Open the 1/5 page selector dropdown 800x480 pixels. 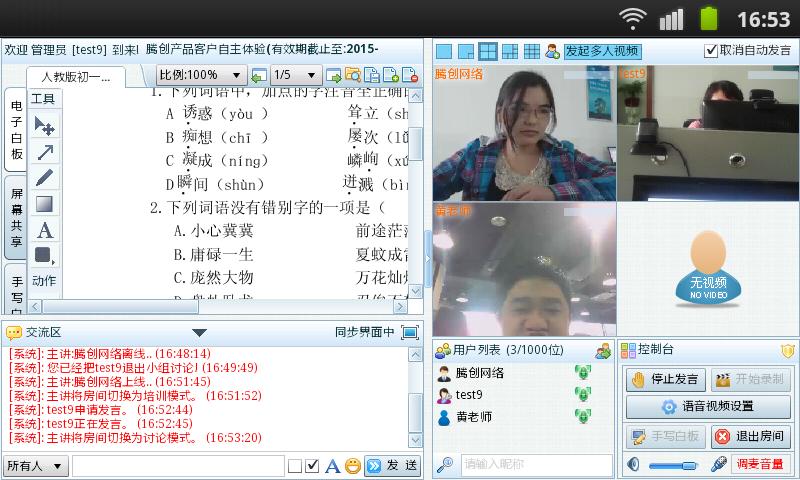[x=296, y=75]
